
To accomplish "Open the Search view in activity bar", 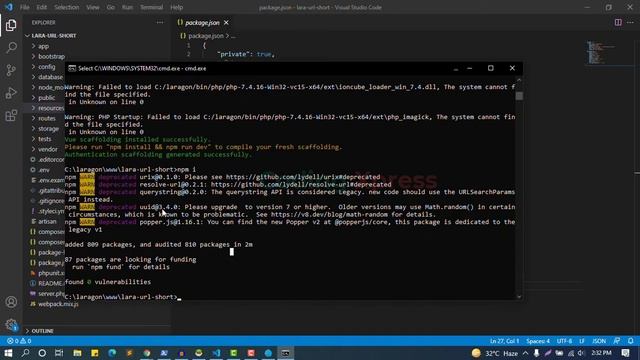I will [11, 48].
